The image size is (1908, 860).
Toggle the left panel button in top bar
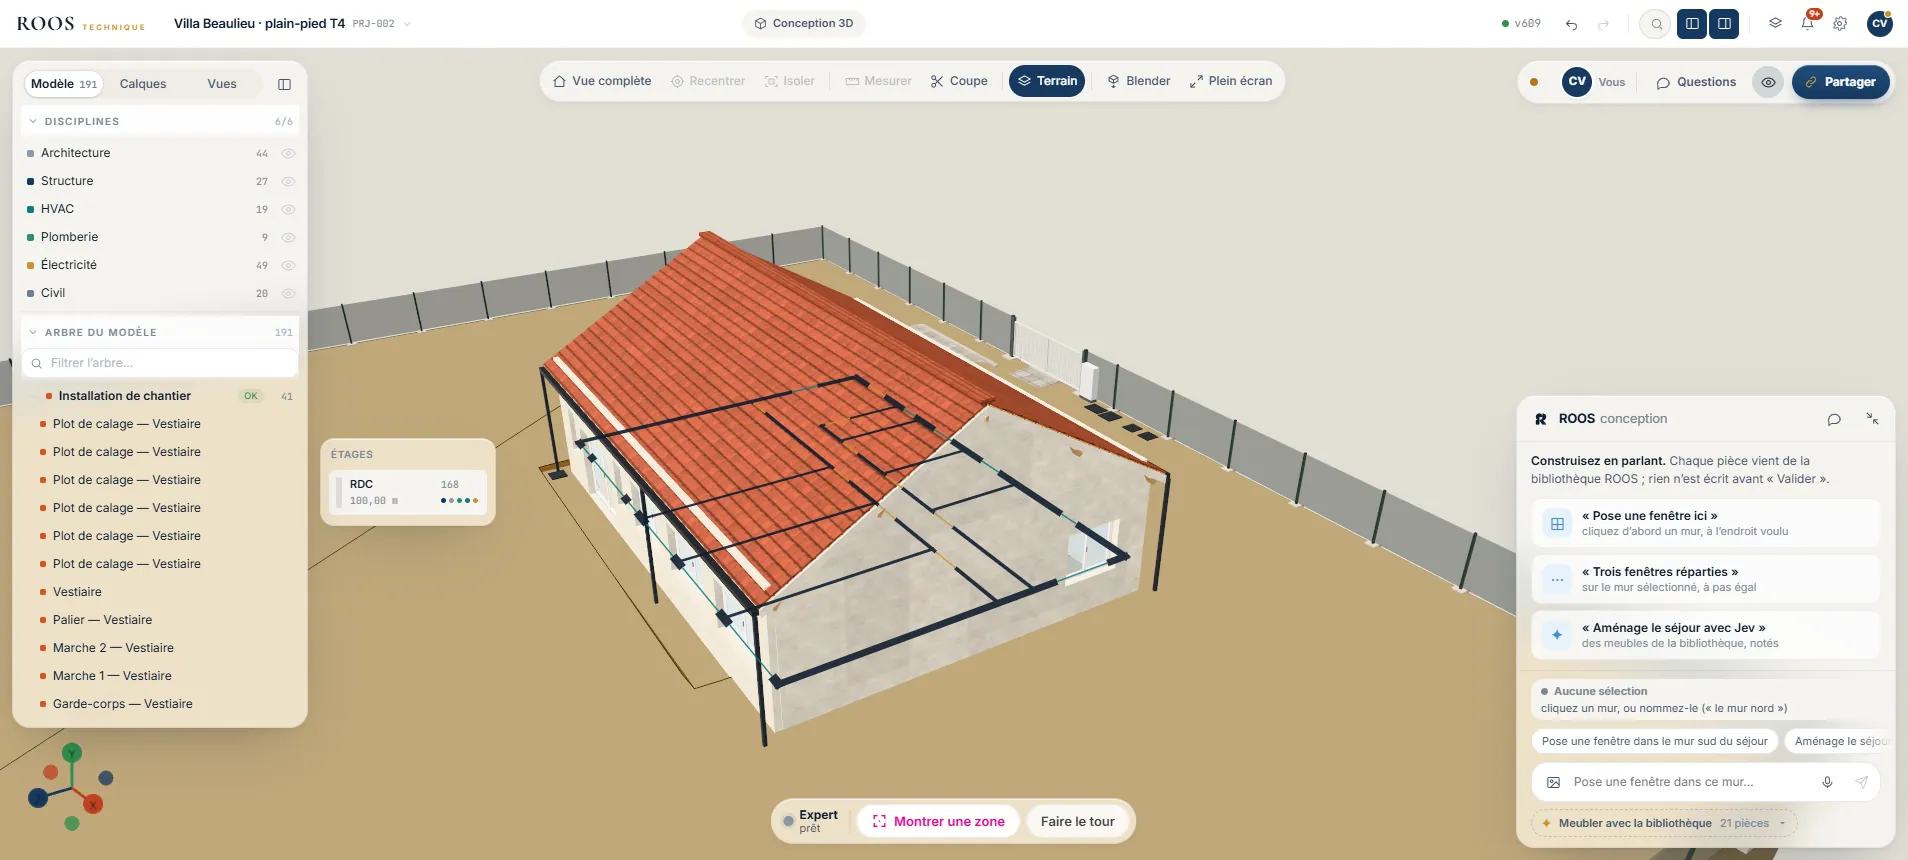1692,24
